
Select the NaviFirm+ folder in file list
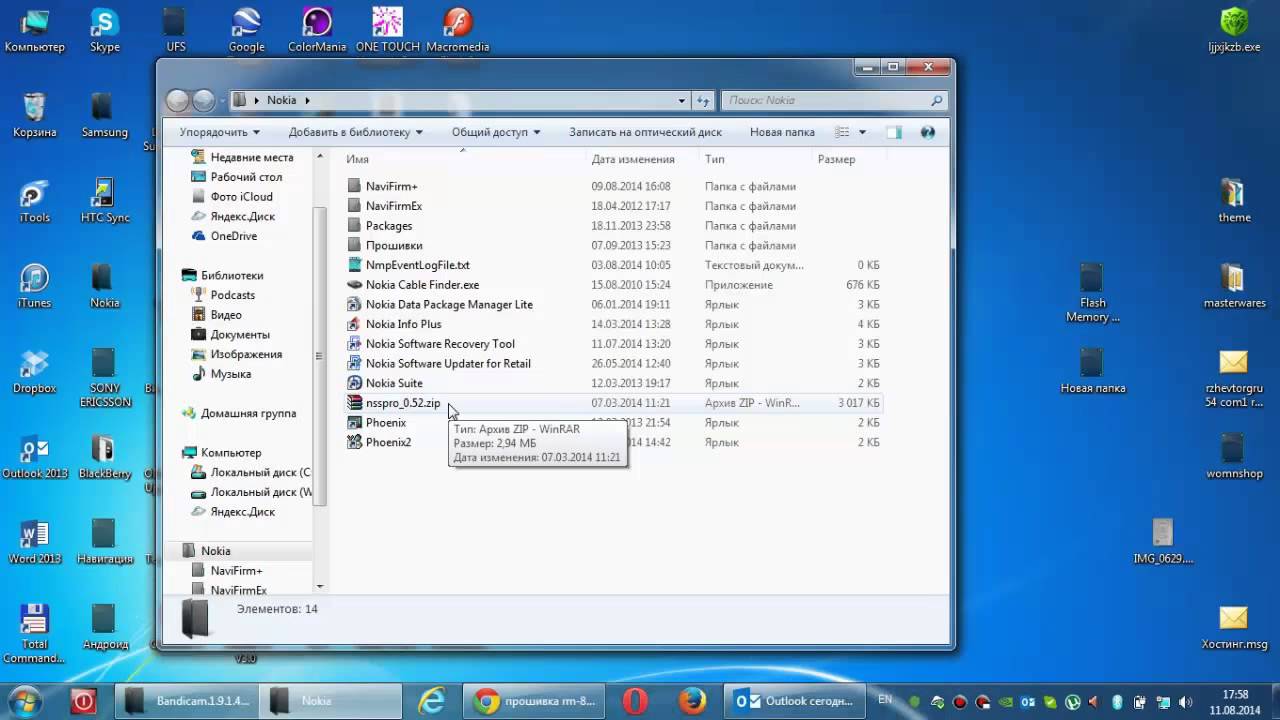coord(391,186)
